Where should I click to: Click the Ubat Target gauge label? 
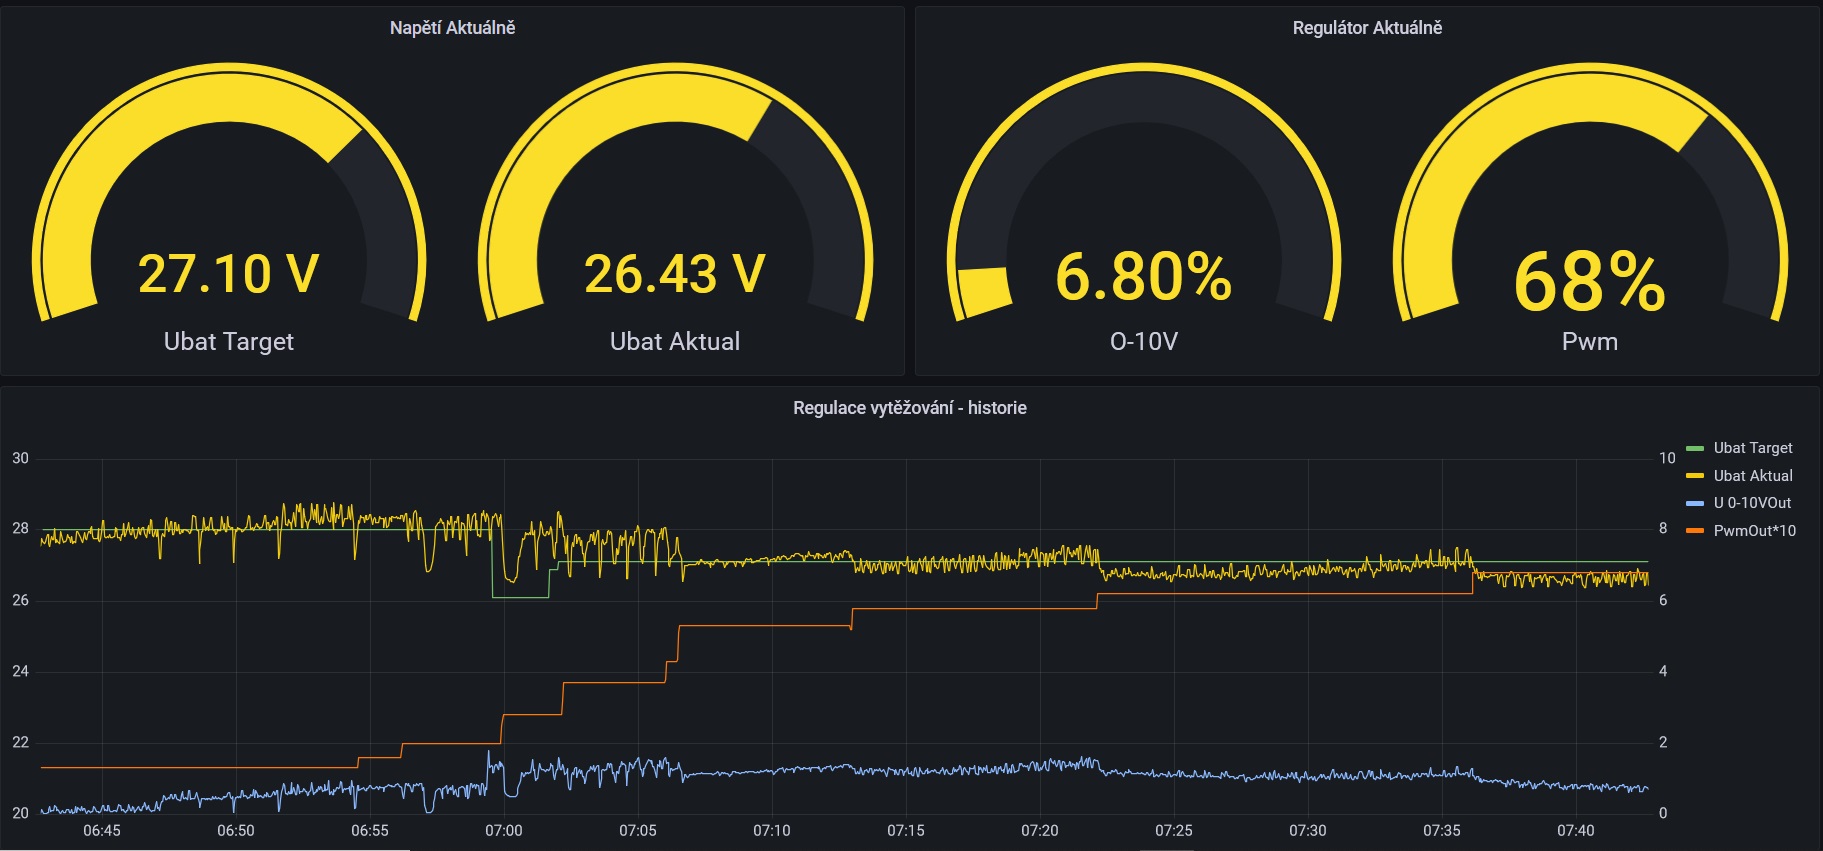pyautogui.click(x=229, y=342)
